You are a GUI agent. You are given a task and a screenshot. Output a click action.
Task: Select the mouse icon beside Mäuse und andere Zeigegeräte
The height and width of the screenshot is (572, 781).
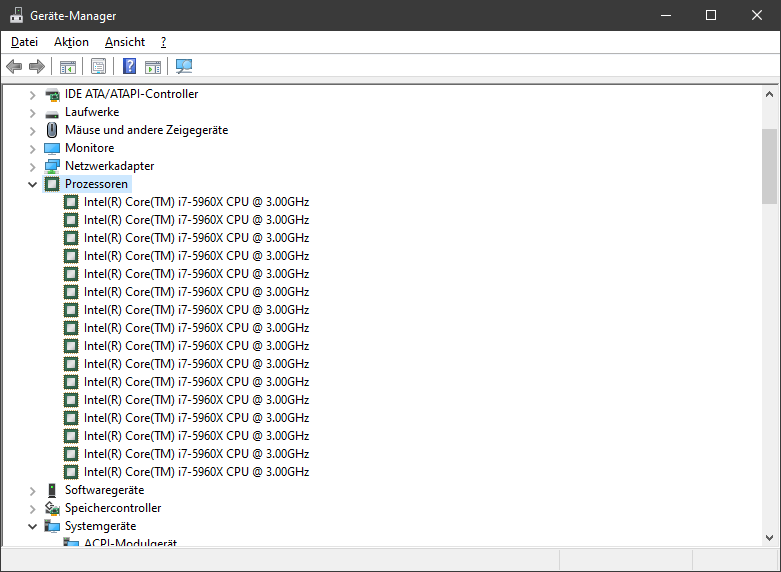click(52, 130)
